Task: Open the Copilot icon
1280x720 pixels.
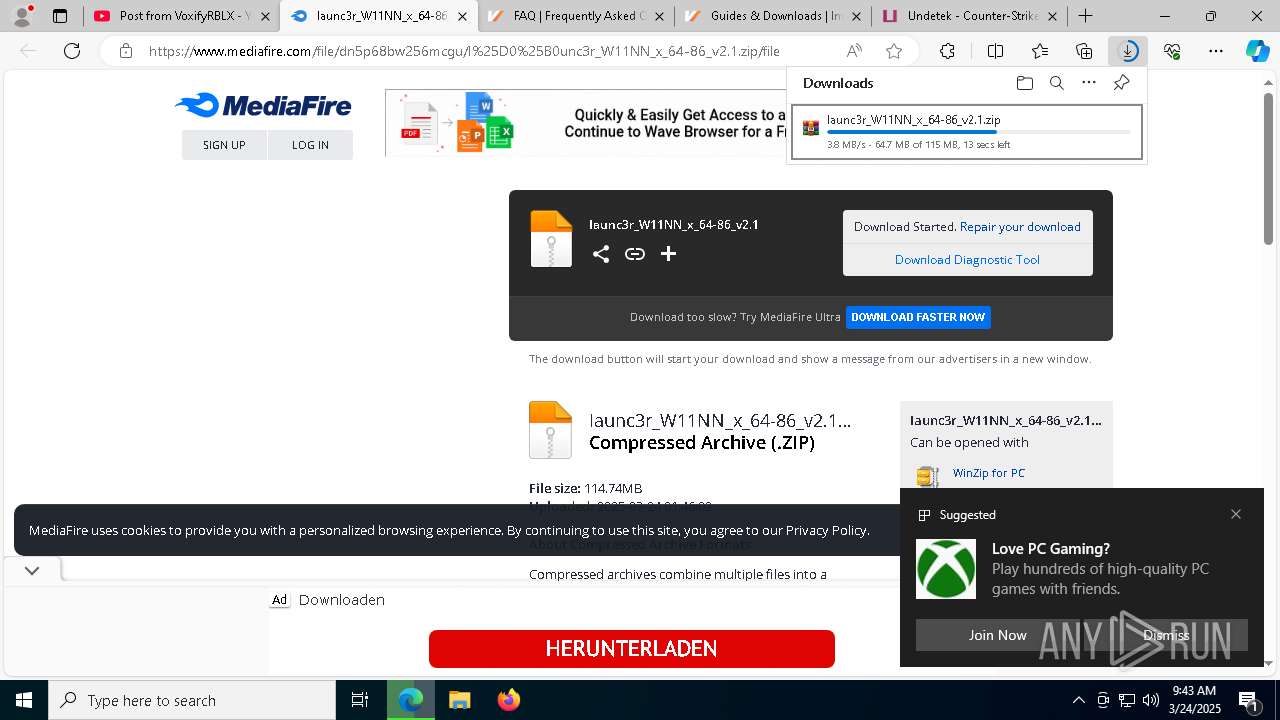Action: coord(1257,51)
